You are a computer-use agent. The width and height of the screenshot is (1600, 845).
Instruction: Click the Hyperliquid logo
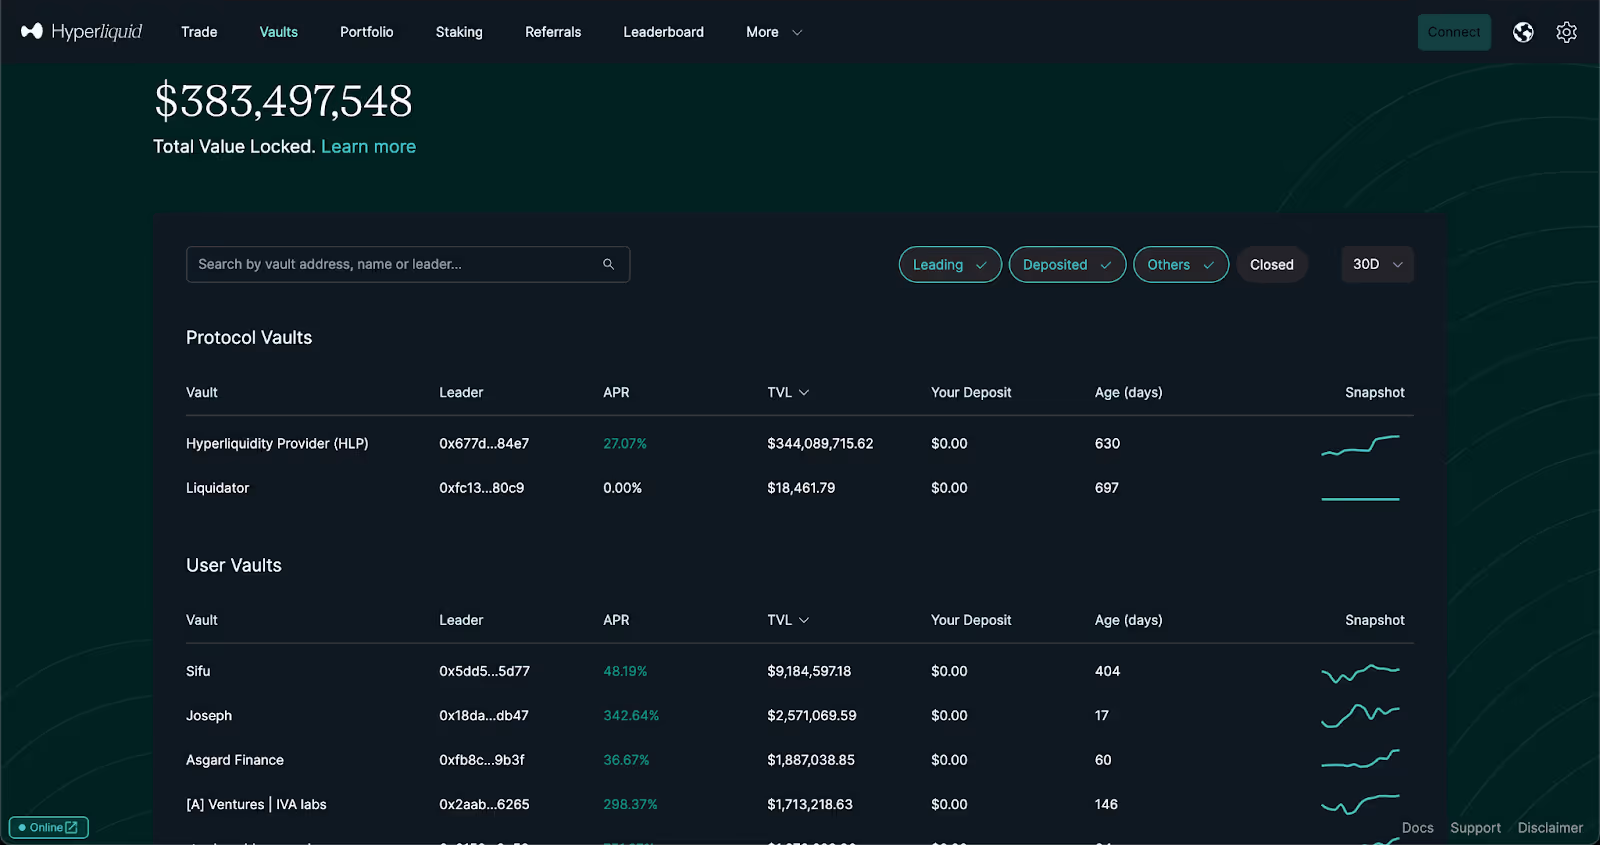(82, 32)
